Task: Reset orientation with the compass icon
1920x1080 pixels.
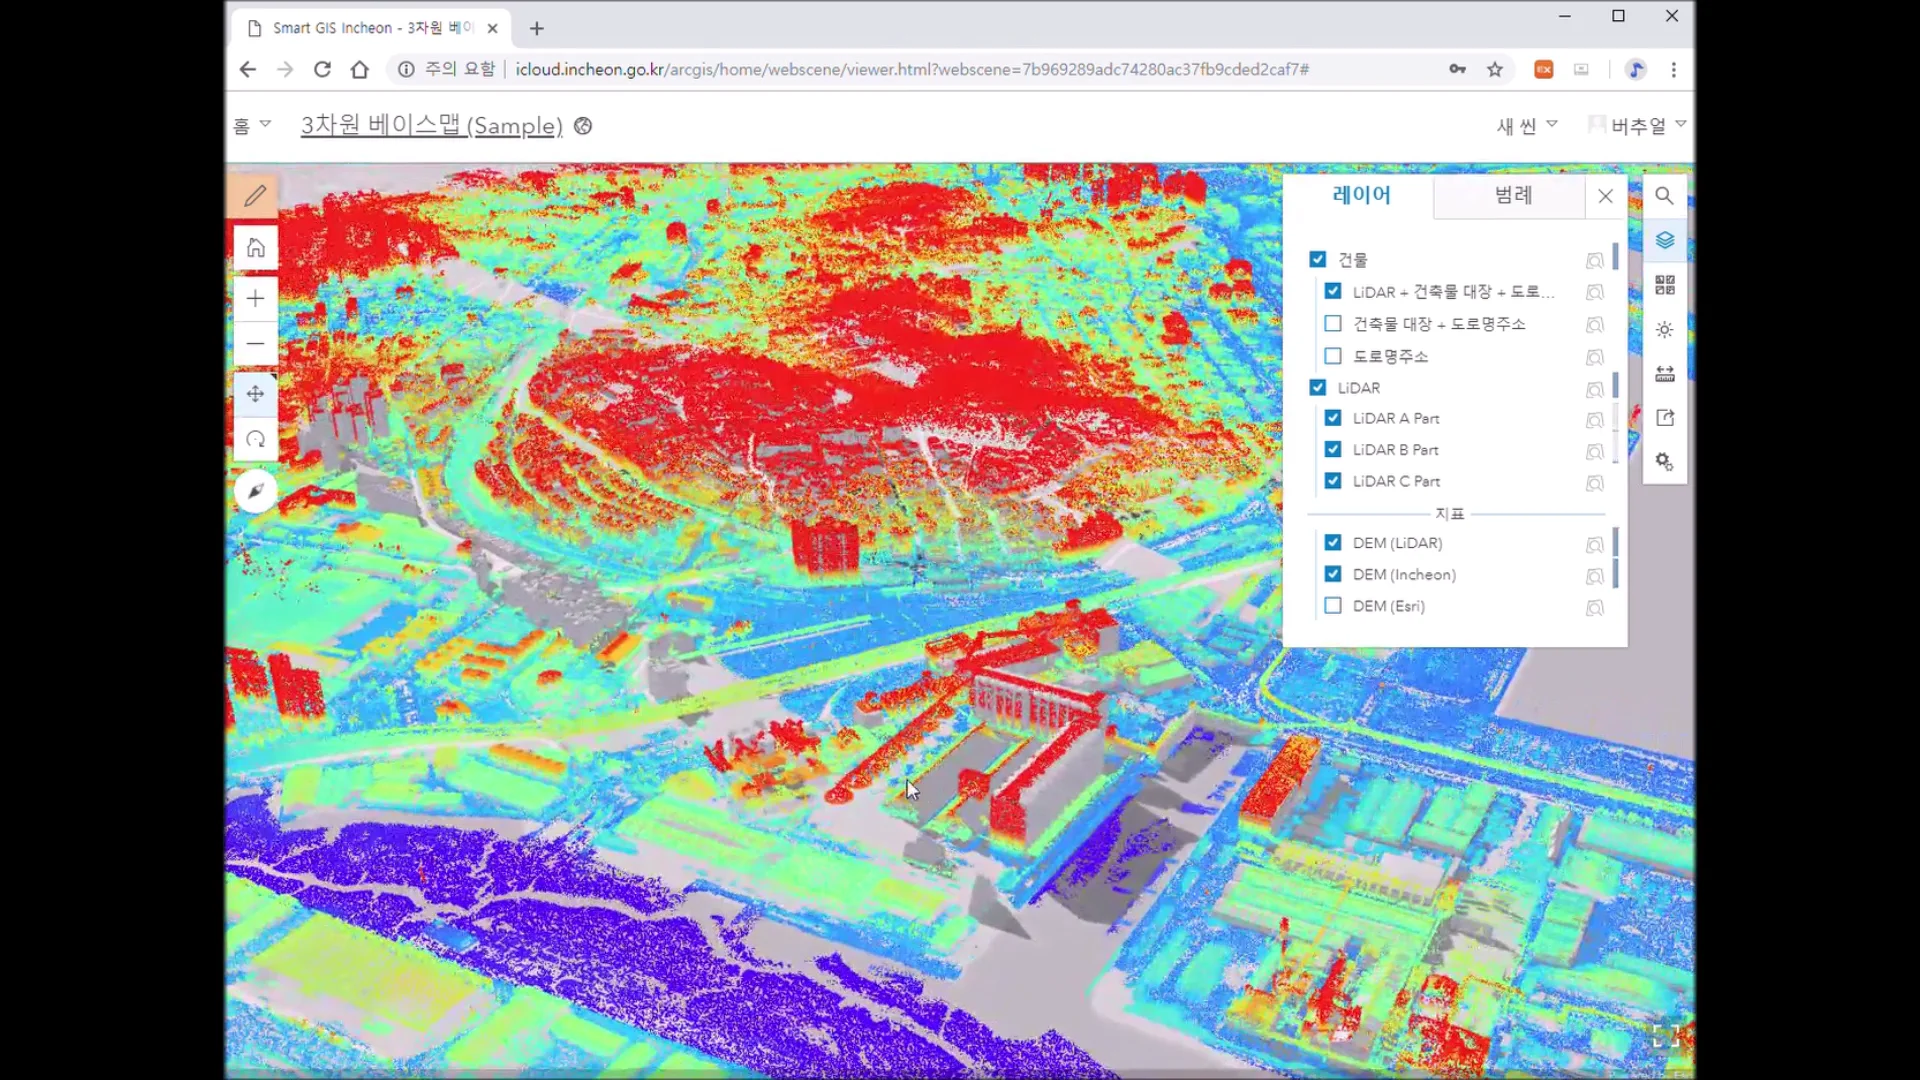Action: click(x=255, y=491)
